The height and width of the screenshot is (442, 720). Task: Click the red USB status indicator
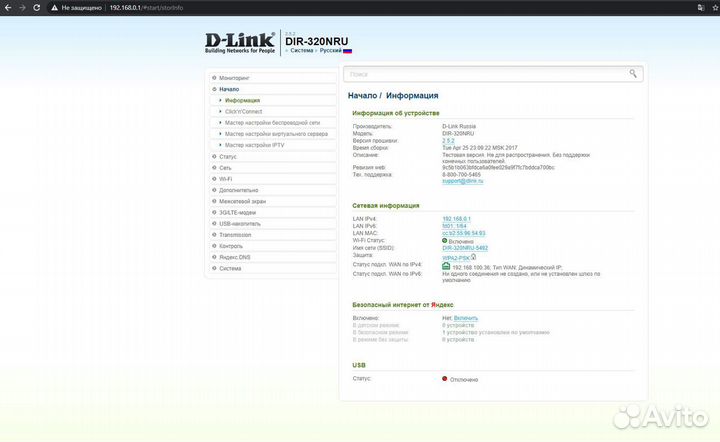coord(444,379)
